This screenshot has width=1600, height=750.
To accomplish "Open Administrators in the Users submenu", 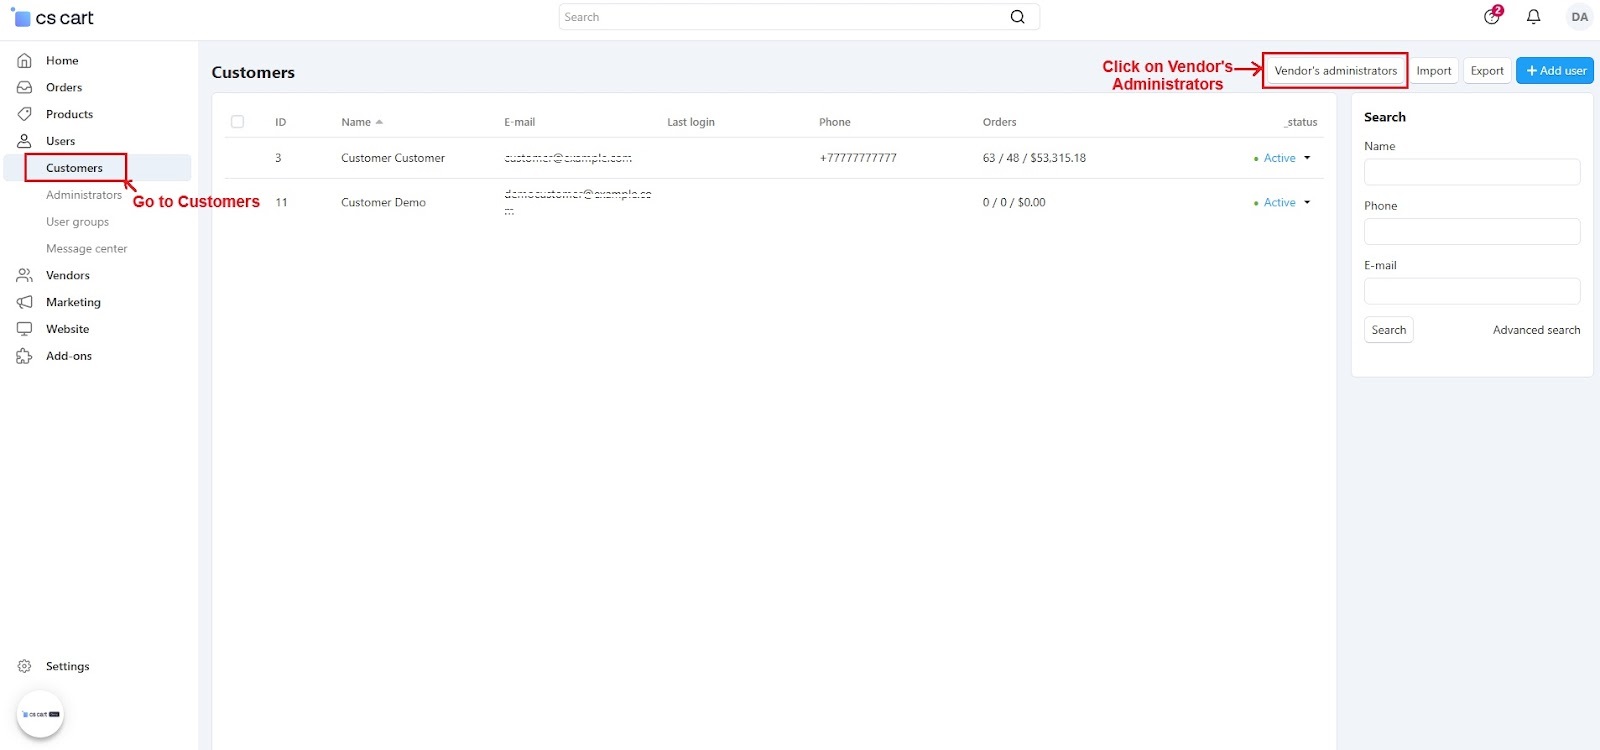I will click(84, 195).
